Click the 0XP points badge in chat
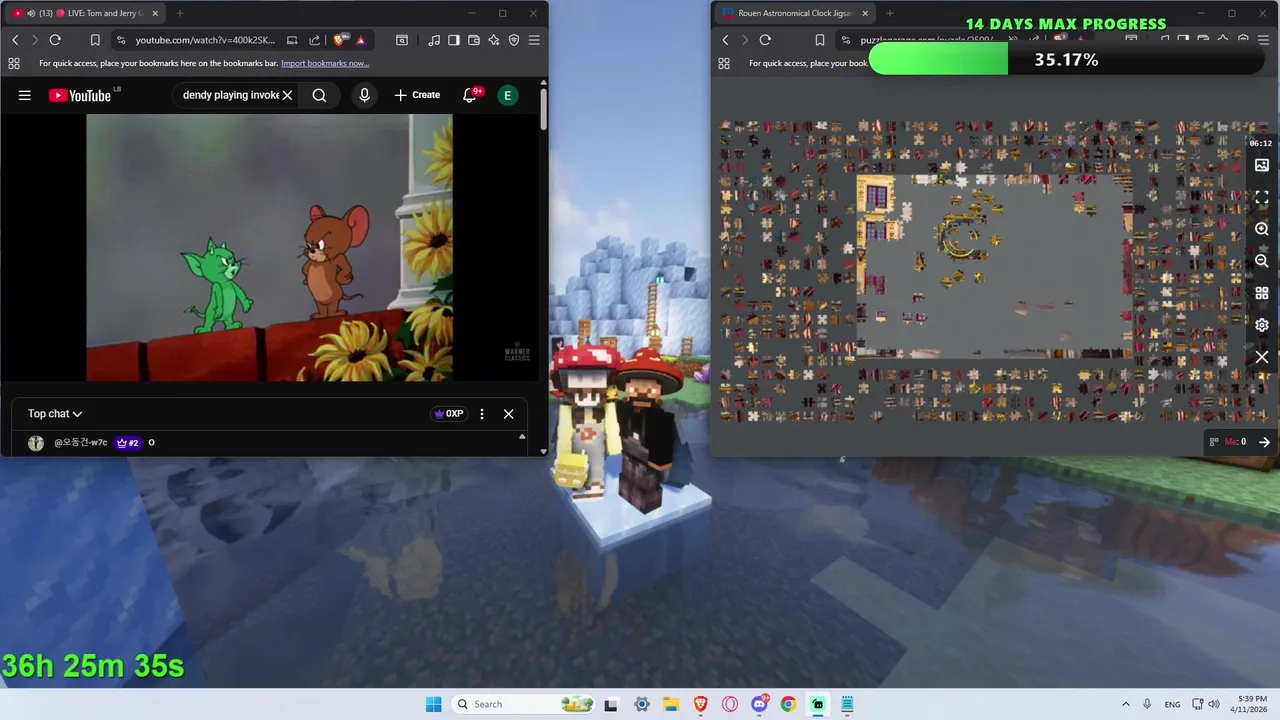The width and height of the screenshot is (1280, 720). click(x=448, y=414)
